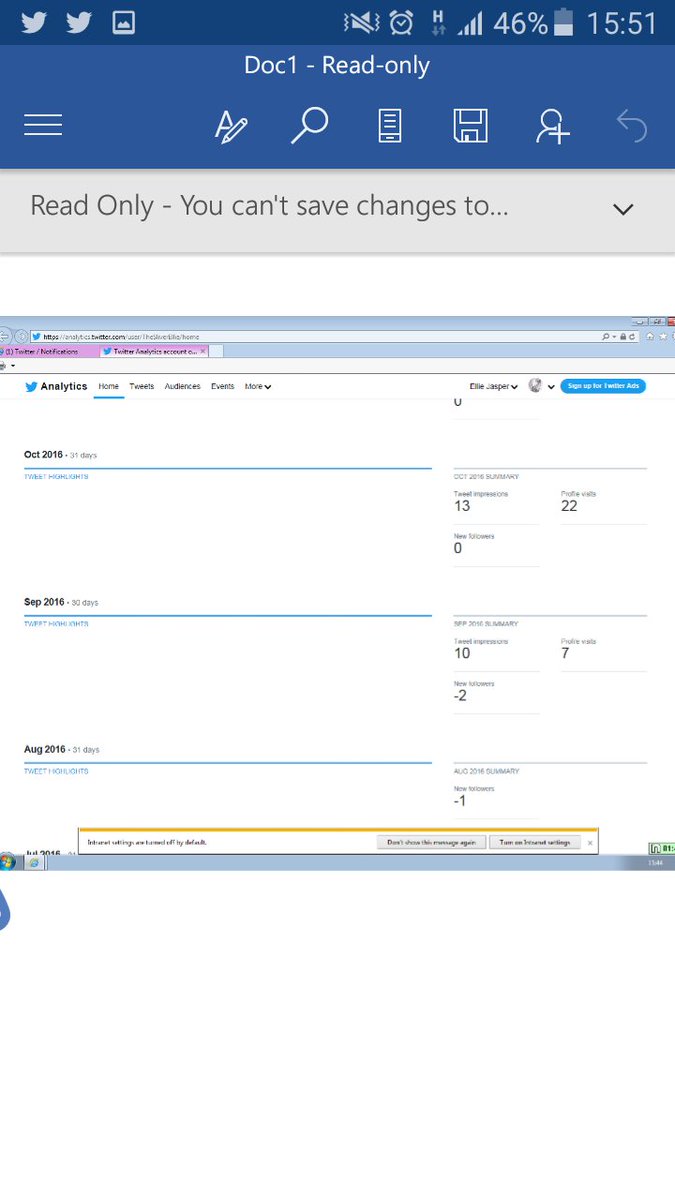The height and width of the screenshot is (1200, 675).
Task: Expand the Read Only notification chevron
Action: [623, 209]
